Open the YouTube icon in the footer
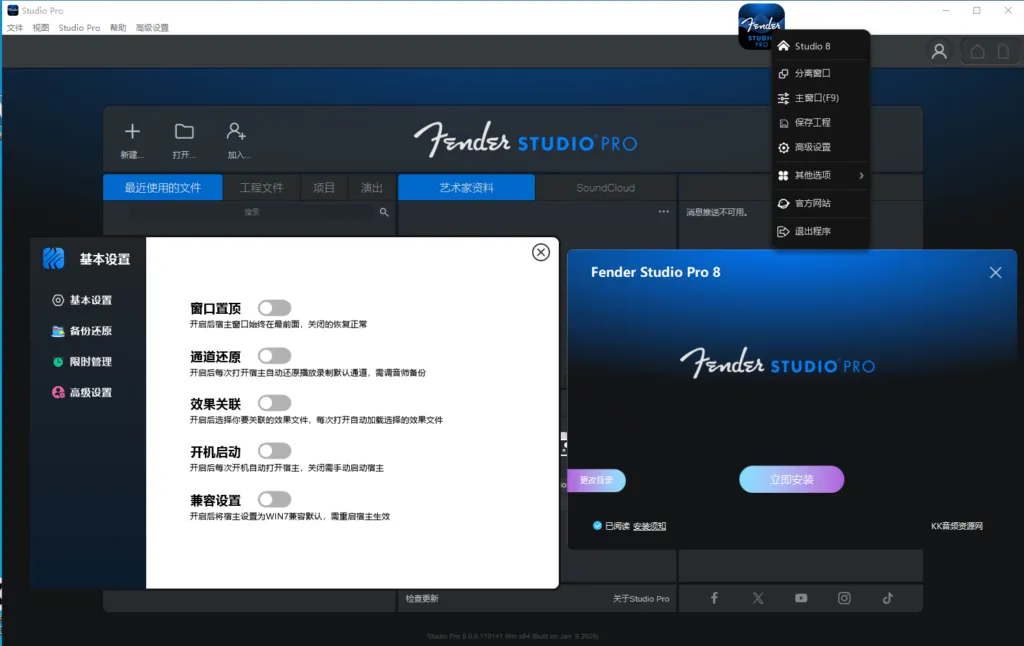 point(801,598)
